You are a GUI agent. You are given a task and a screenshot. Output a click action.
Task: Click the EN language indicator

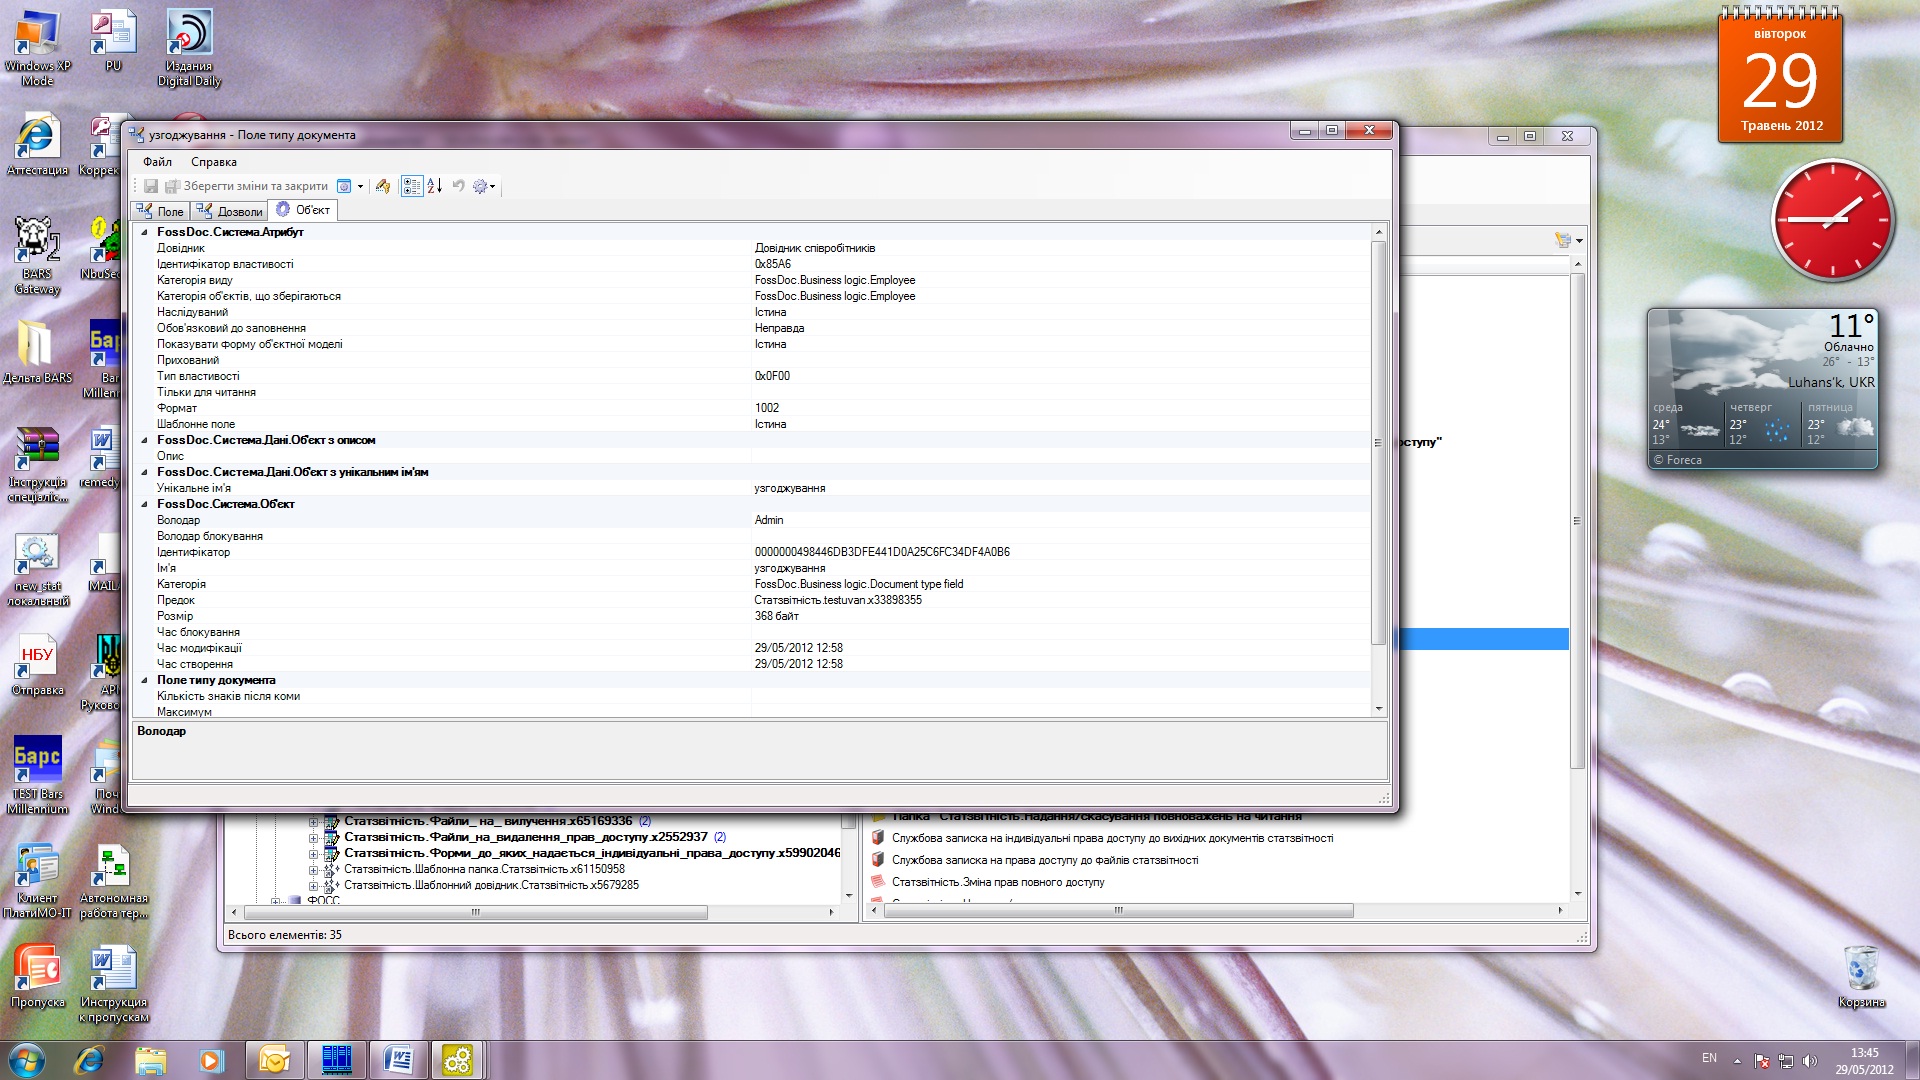[1709, 1058]
